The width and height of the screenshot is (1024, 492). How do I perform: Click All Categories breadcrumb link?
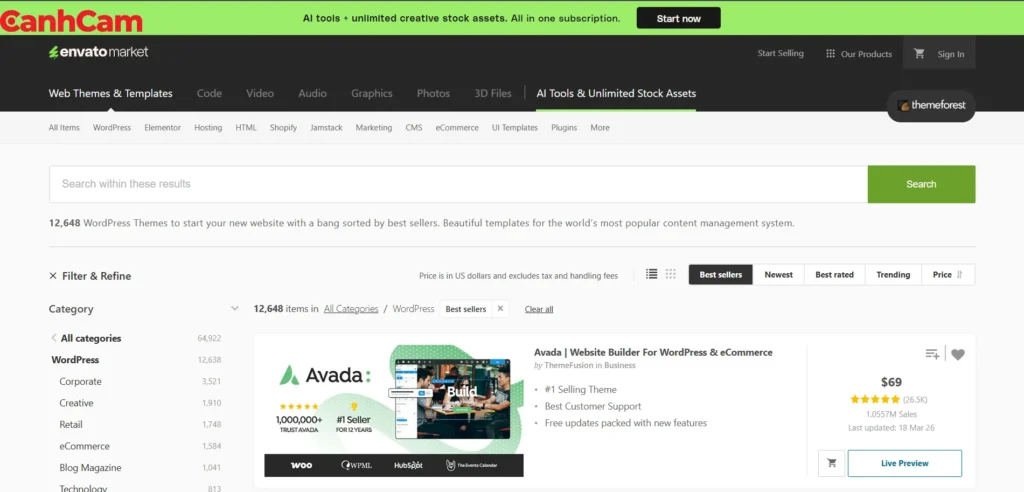(x=351, y=308)
